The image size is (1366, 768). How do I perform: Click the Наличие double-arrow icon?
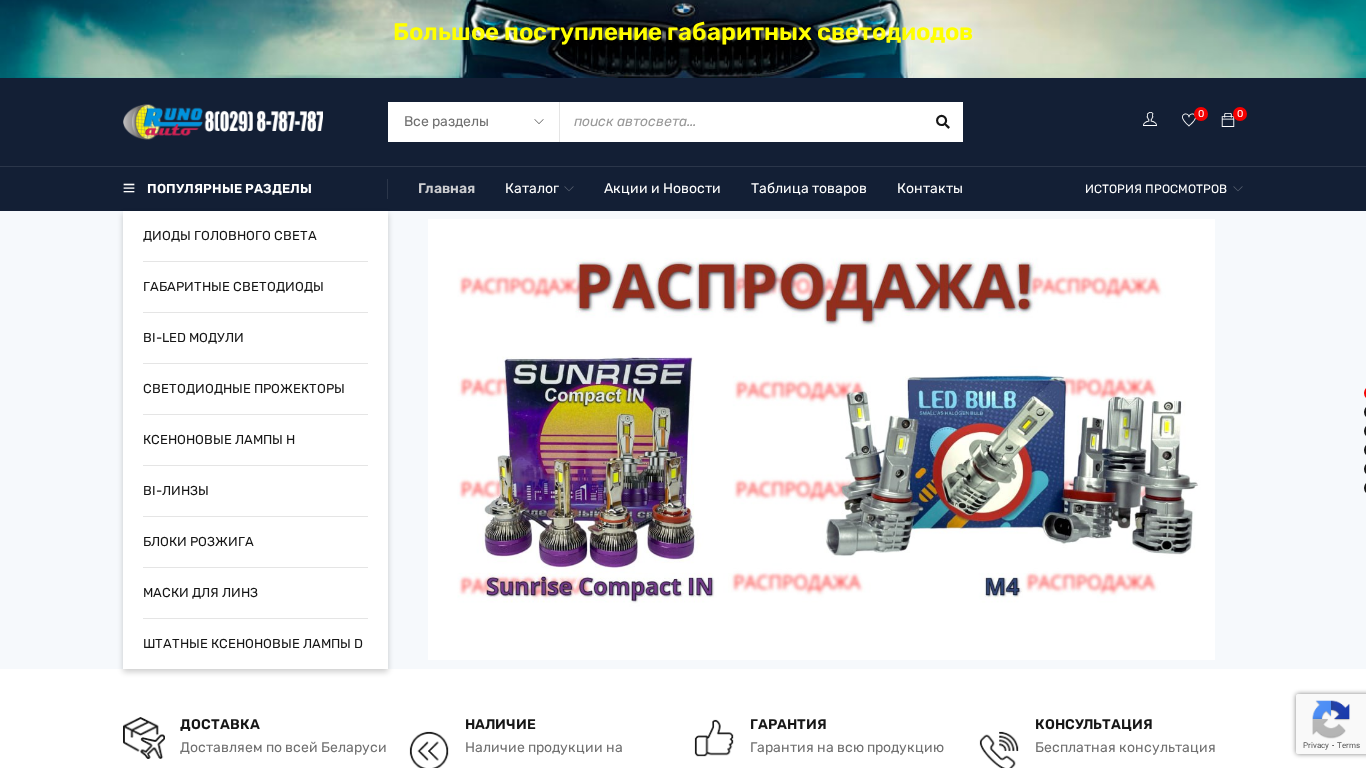pyautogui.click(x=429, y=750)
